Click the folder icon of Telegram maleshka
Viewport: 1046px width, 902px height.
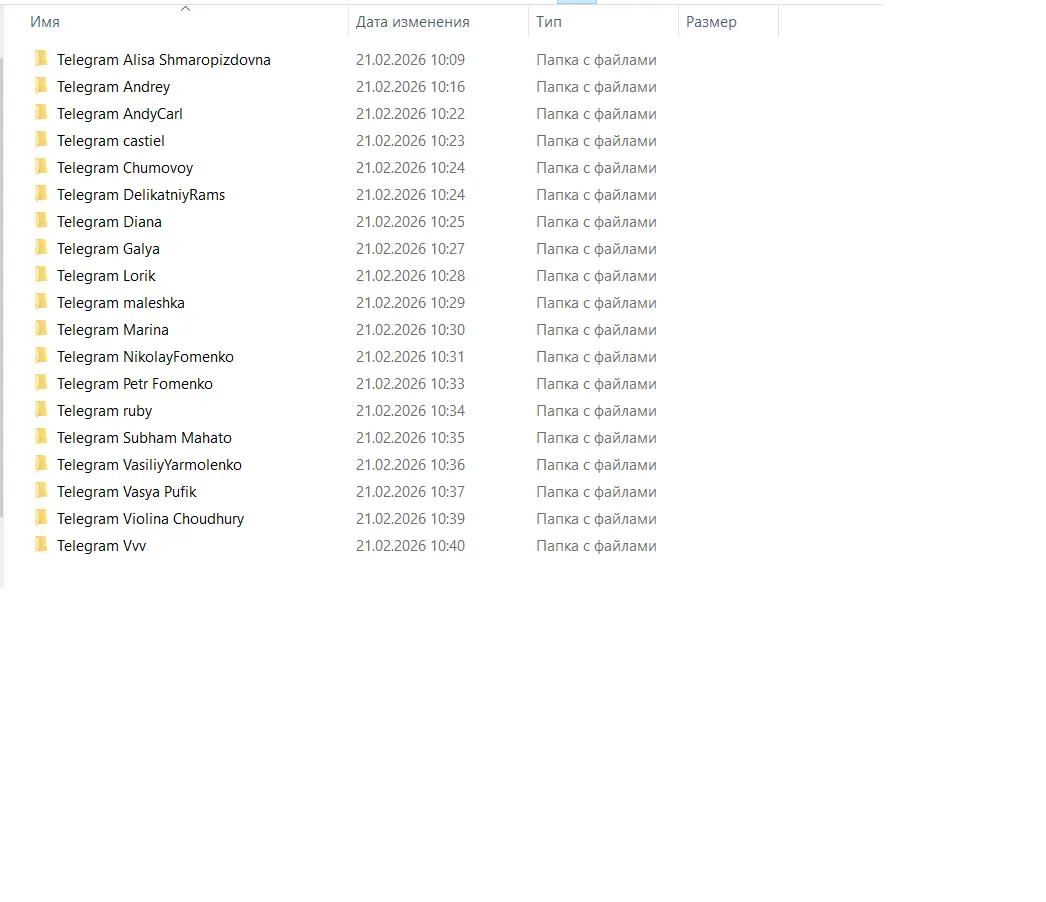[41, 302]
